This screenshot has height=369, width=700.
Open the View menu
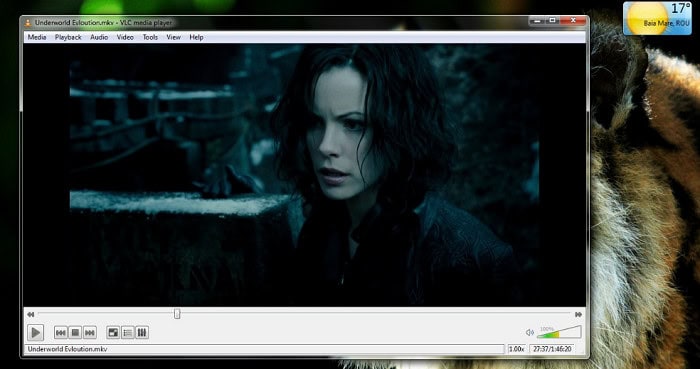coord(174,37)
